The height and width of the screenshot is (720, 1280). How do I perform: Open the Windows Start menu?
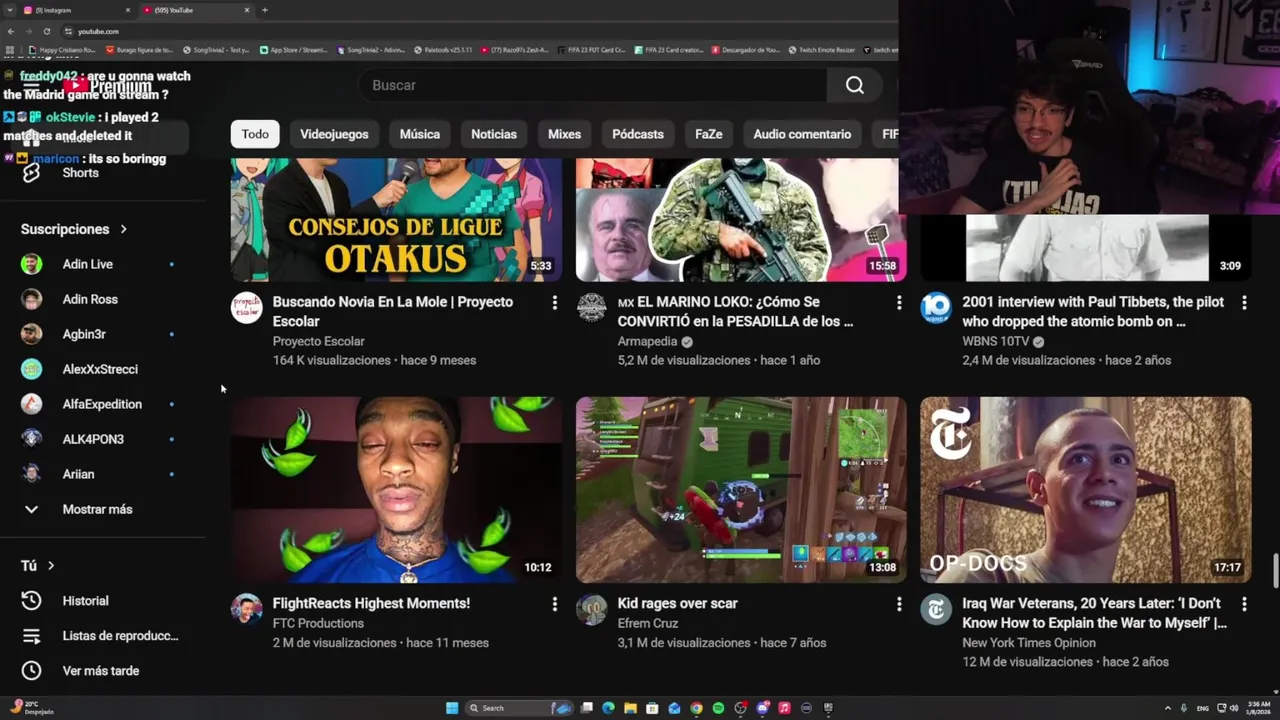452,708
